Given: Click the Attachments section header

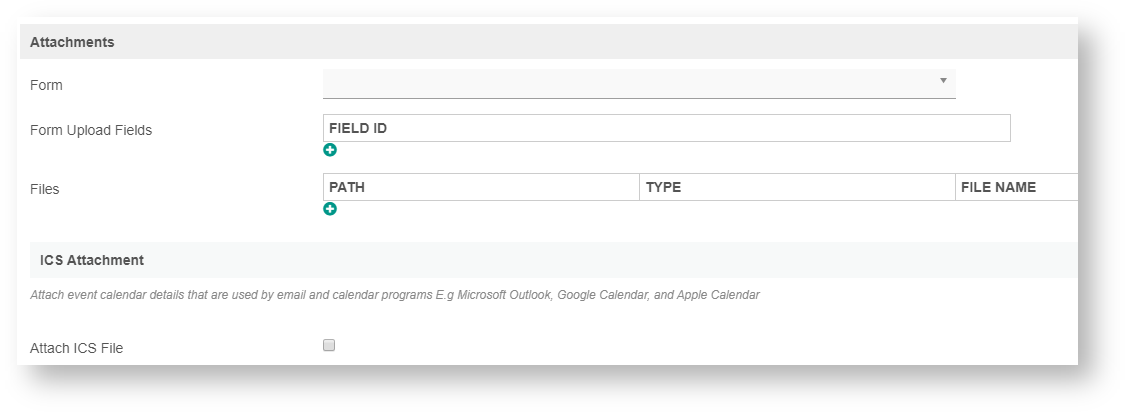Looking at the screenshot, I should tap(72, 42).
